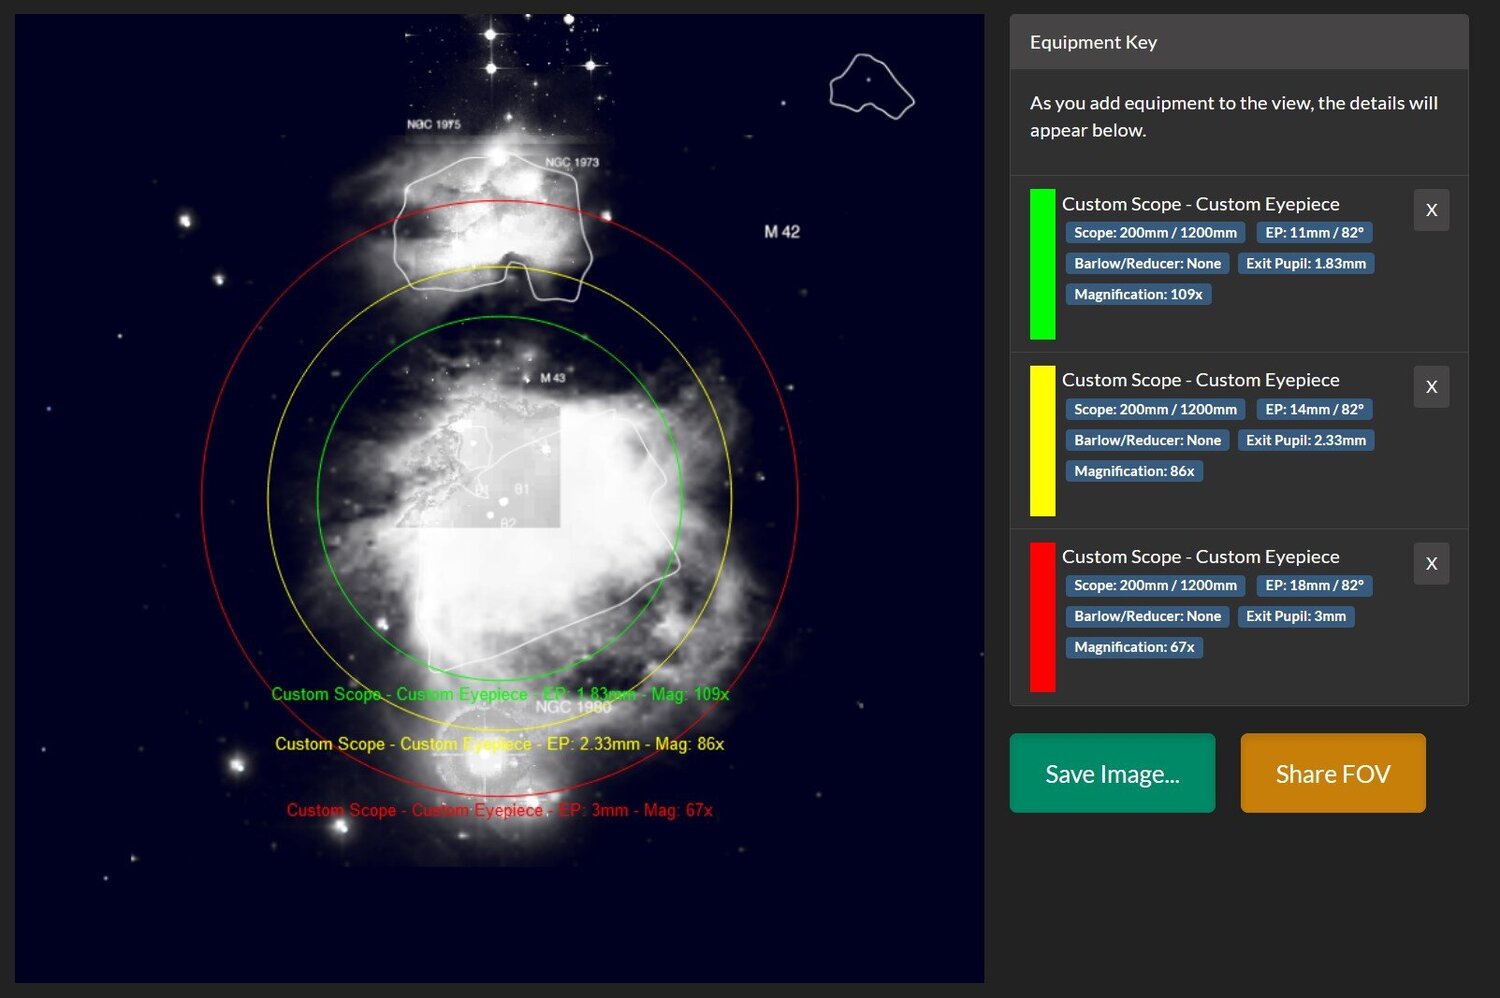Click the Custom Scope title of yellow entry
The image size is (1500, 998).
point(1200,380)
